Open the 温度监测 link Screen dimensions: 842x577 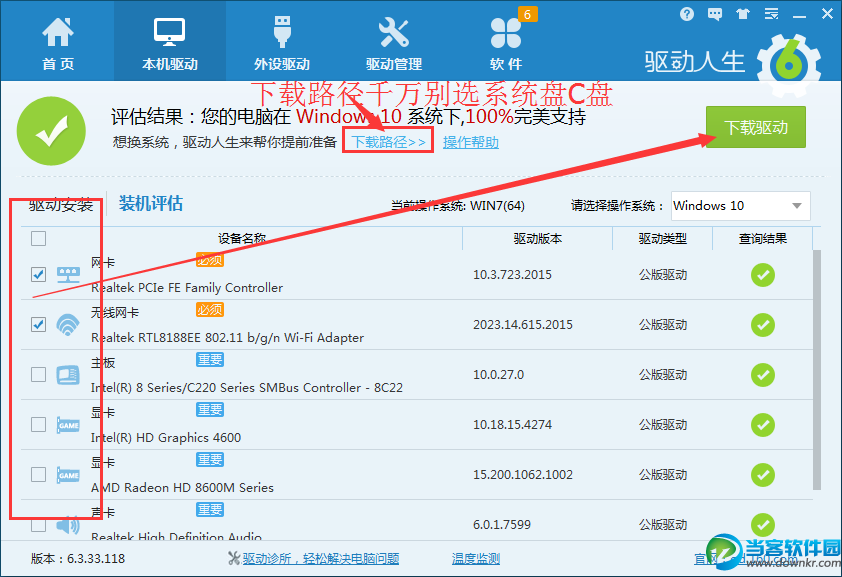pyautogui.click(x=476, y=559)
